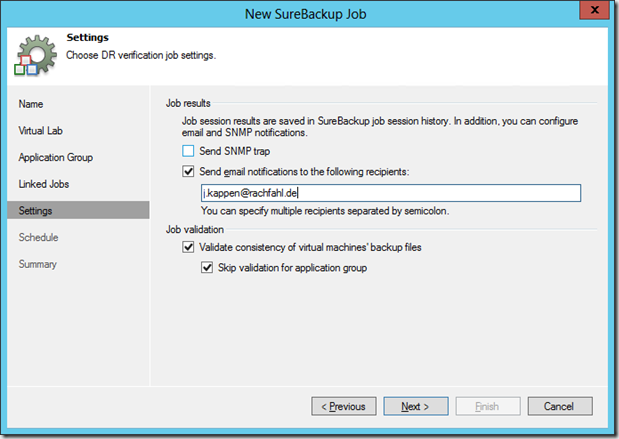The height and width of the screenshot is (439, 619).
Task: Uncheck Send email notifications checkbox
Action: click(188, 171)
